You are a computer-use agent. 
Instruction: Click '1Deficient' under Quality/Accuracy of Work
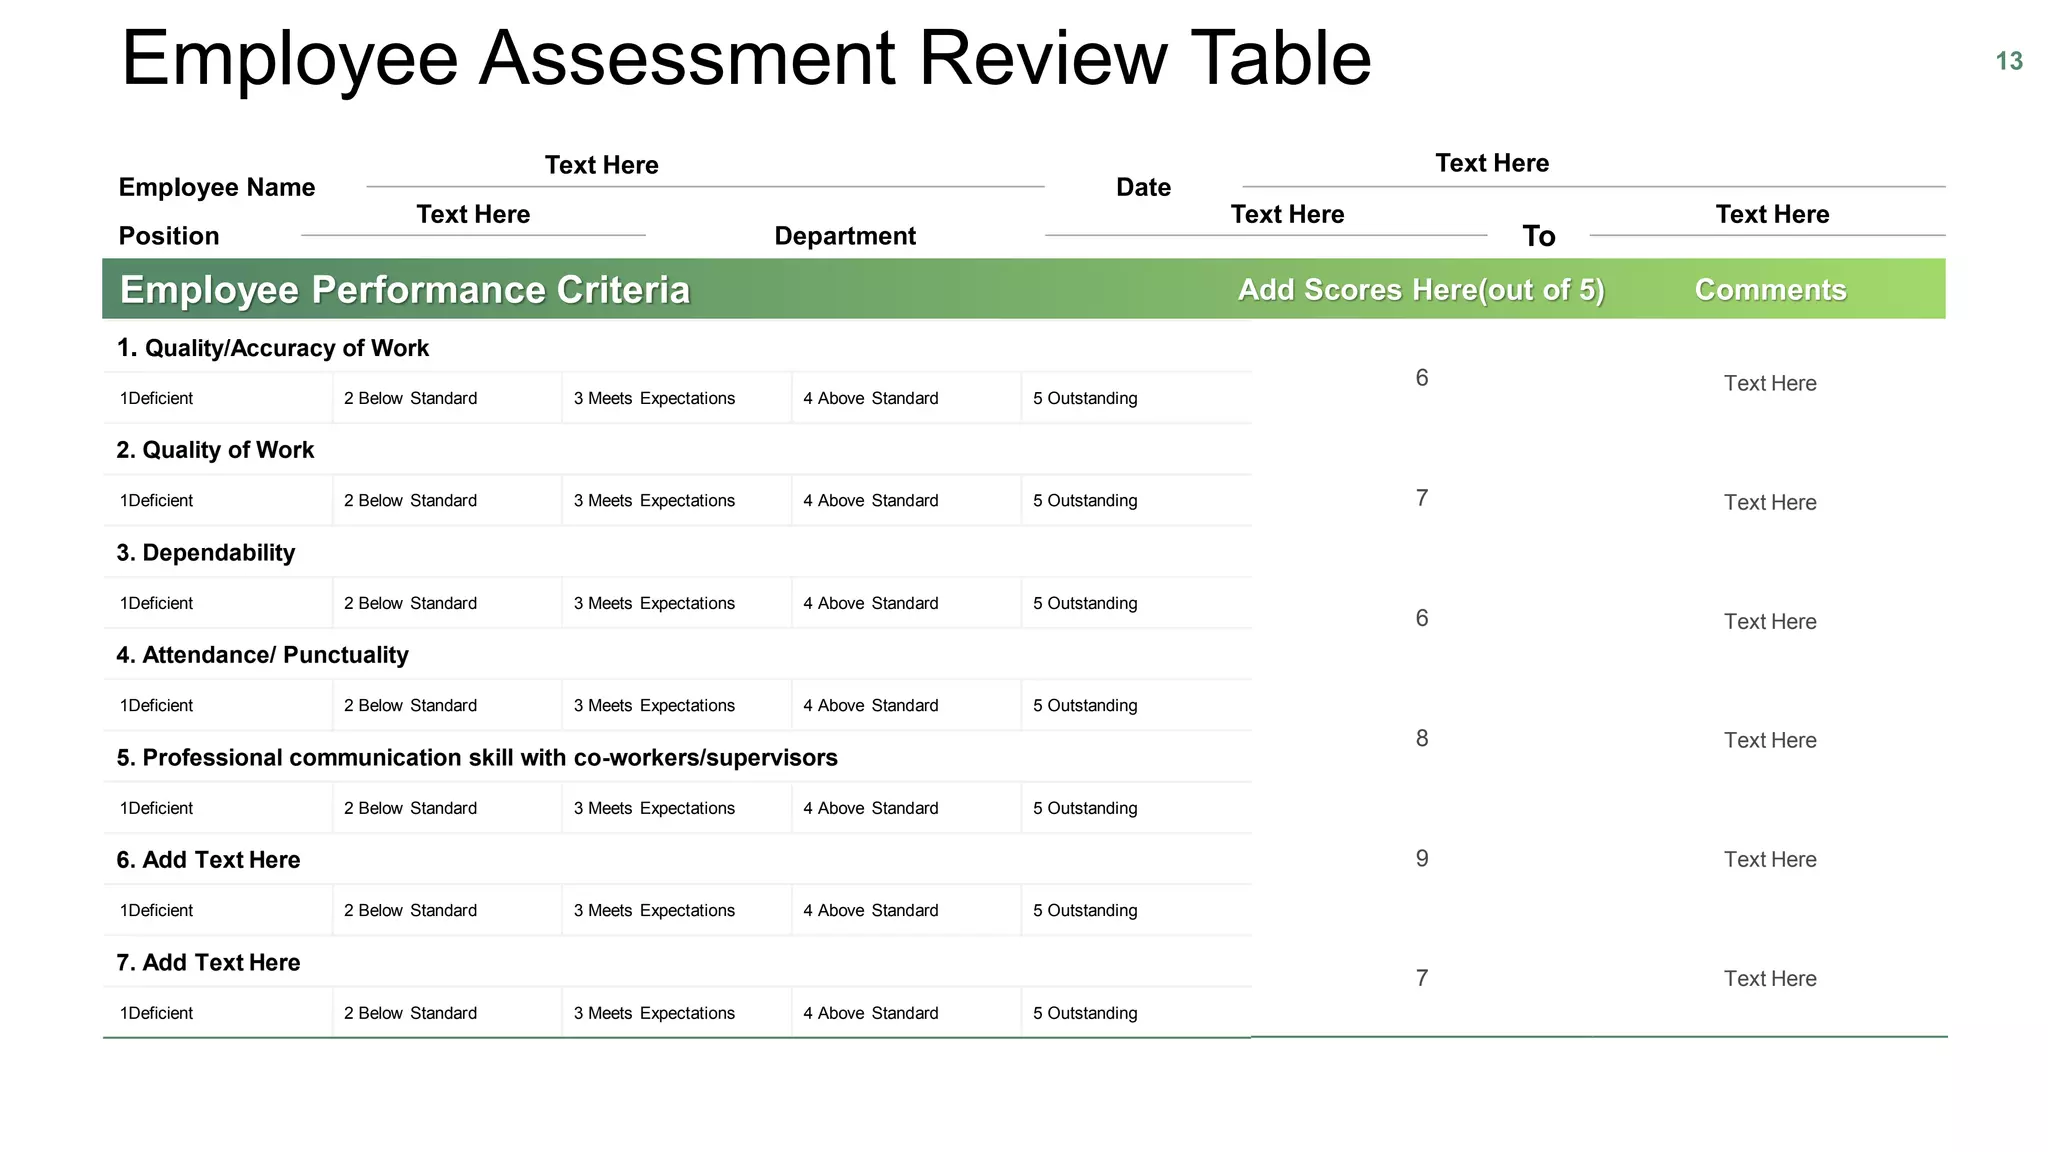pos(156,398)
